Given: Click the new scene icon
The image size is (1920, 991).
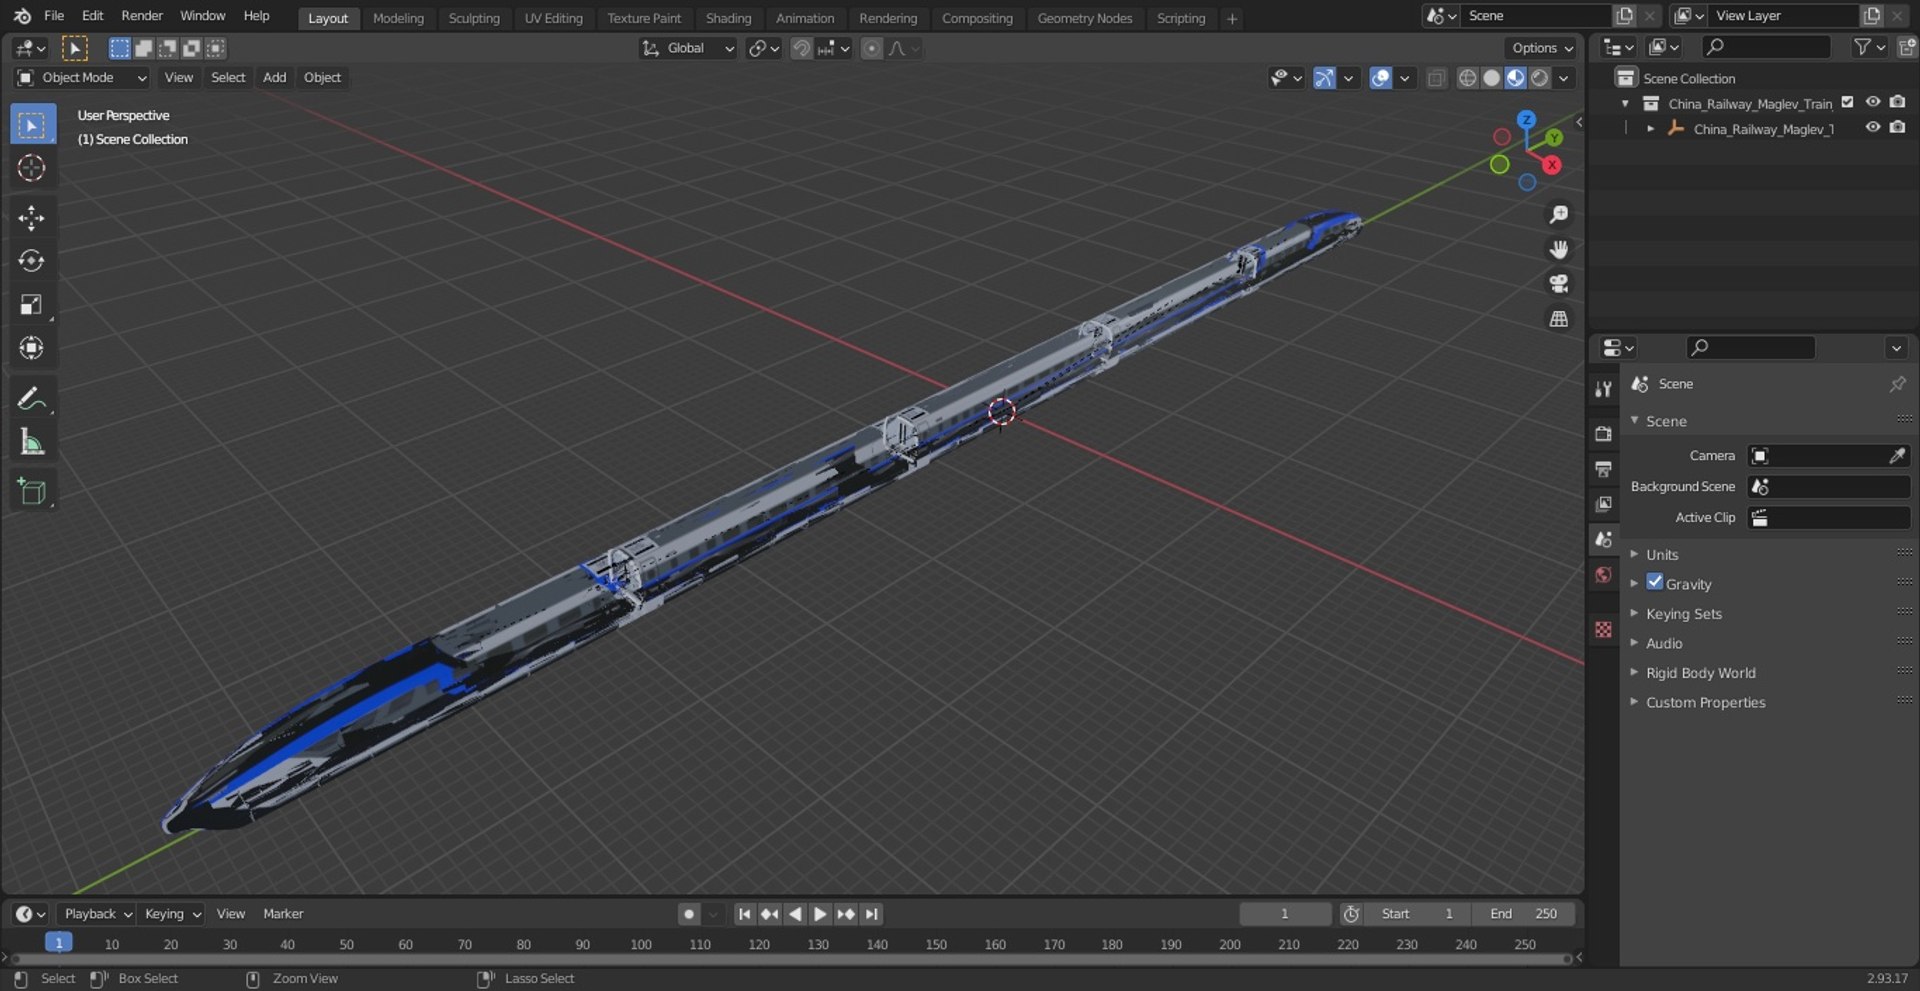Looking at the screenshot, I should pos(1624,16).
